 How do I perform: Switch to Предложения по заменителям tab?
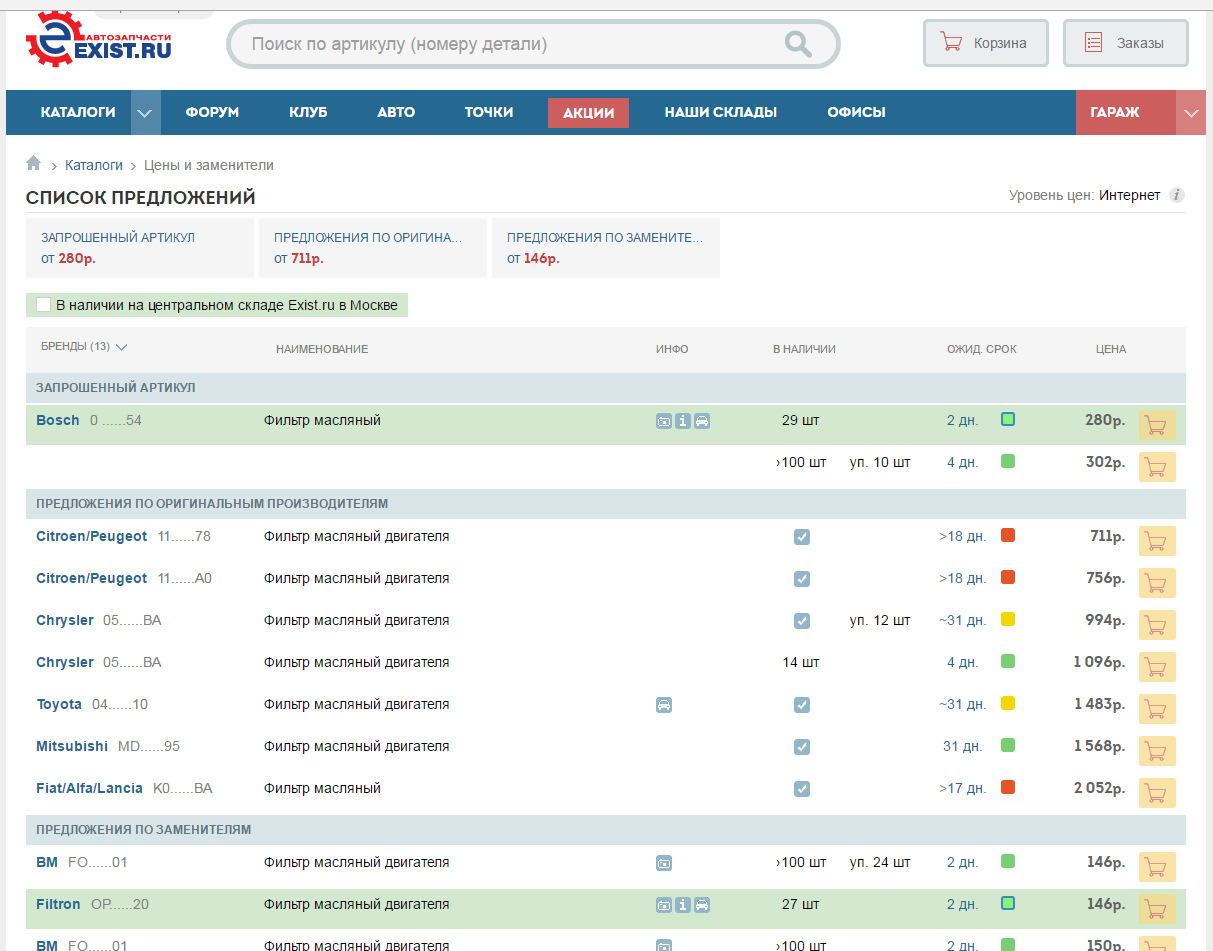click(605, 248)
